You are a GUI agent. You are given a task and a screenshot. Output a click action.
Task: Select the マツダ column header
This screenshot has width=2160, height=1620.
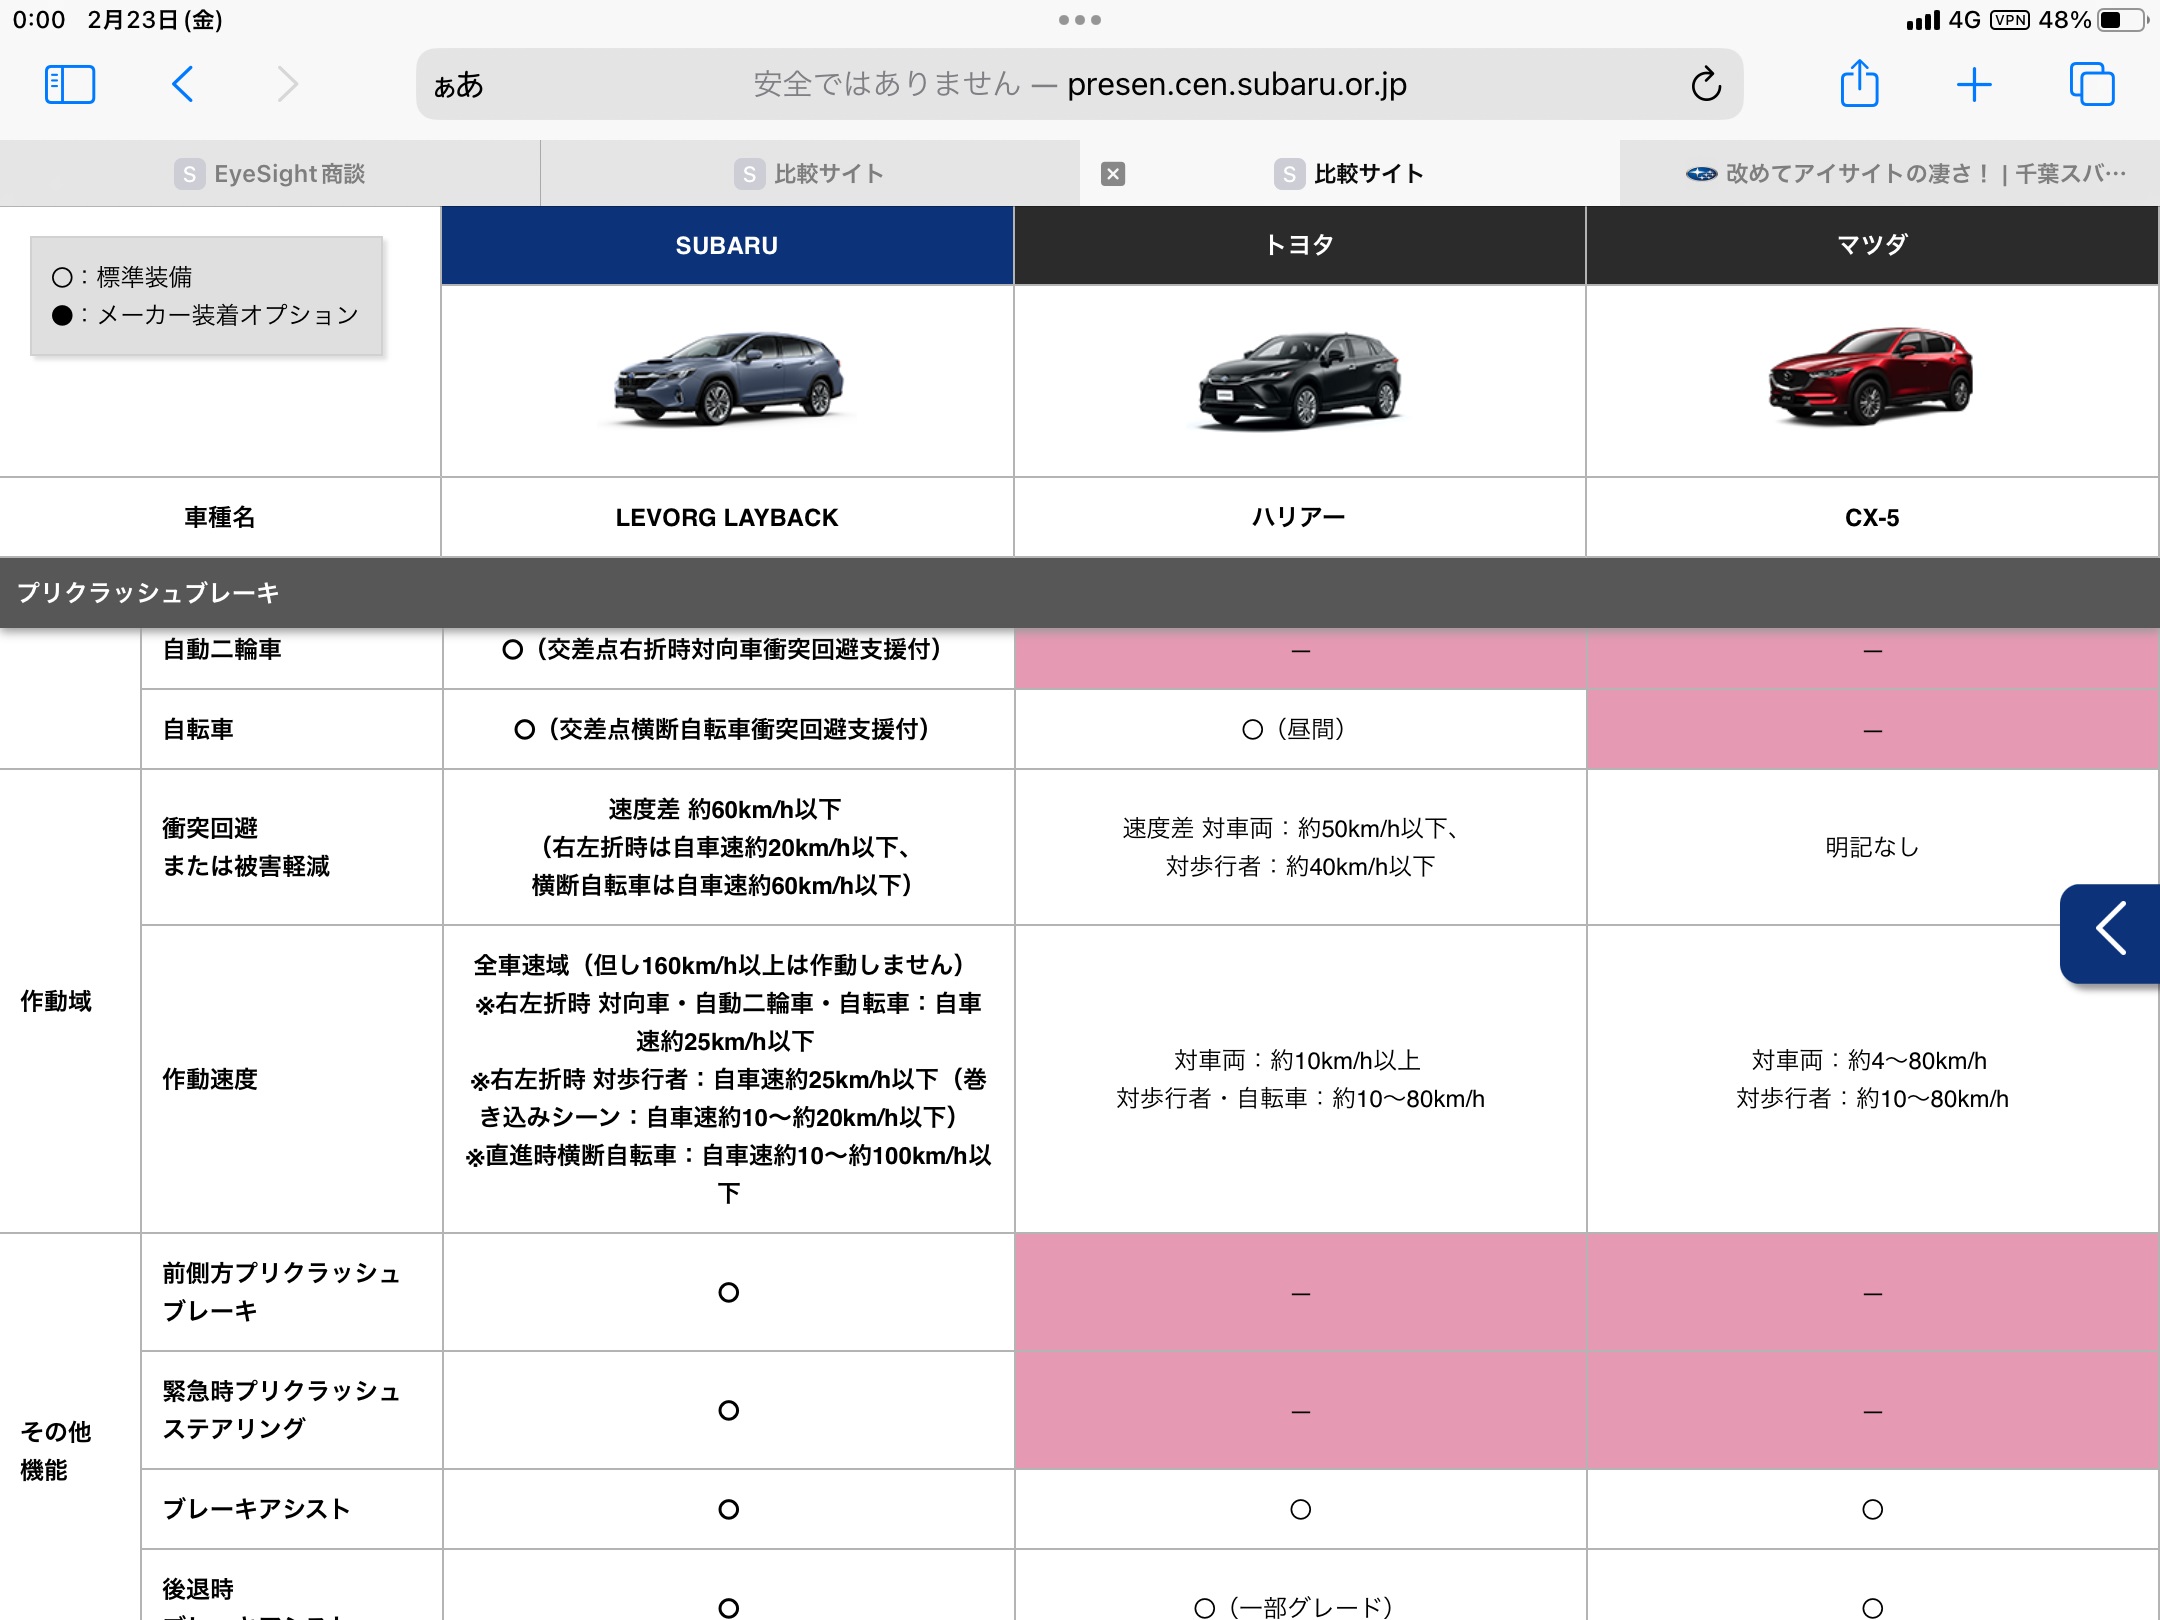1872,246
